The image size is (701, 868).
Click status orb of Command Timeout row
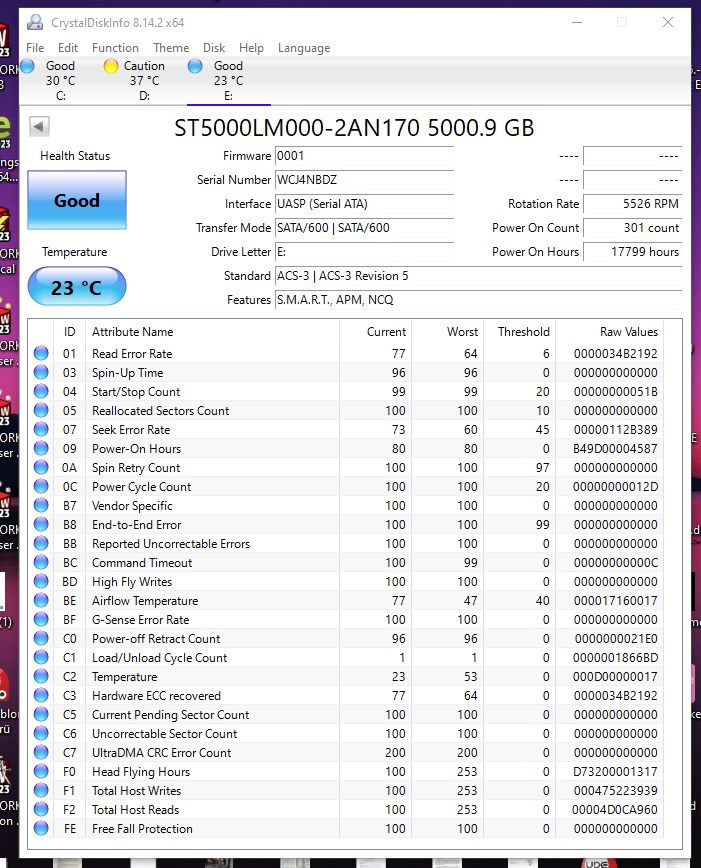click(41, 562)
